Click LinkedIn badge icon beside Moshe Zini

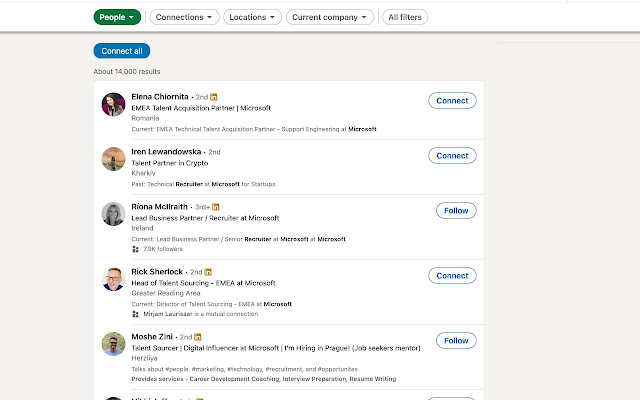(198, 337)
